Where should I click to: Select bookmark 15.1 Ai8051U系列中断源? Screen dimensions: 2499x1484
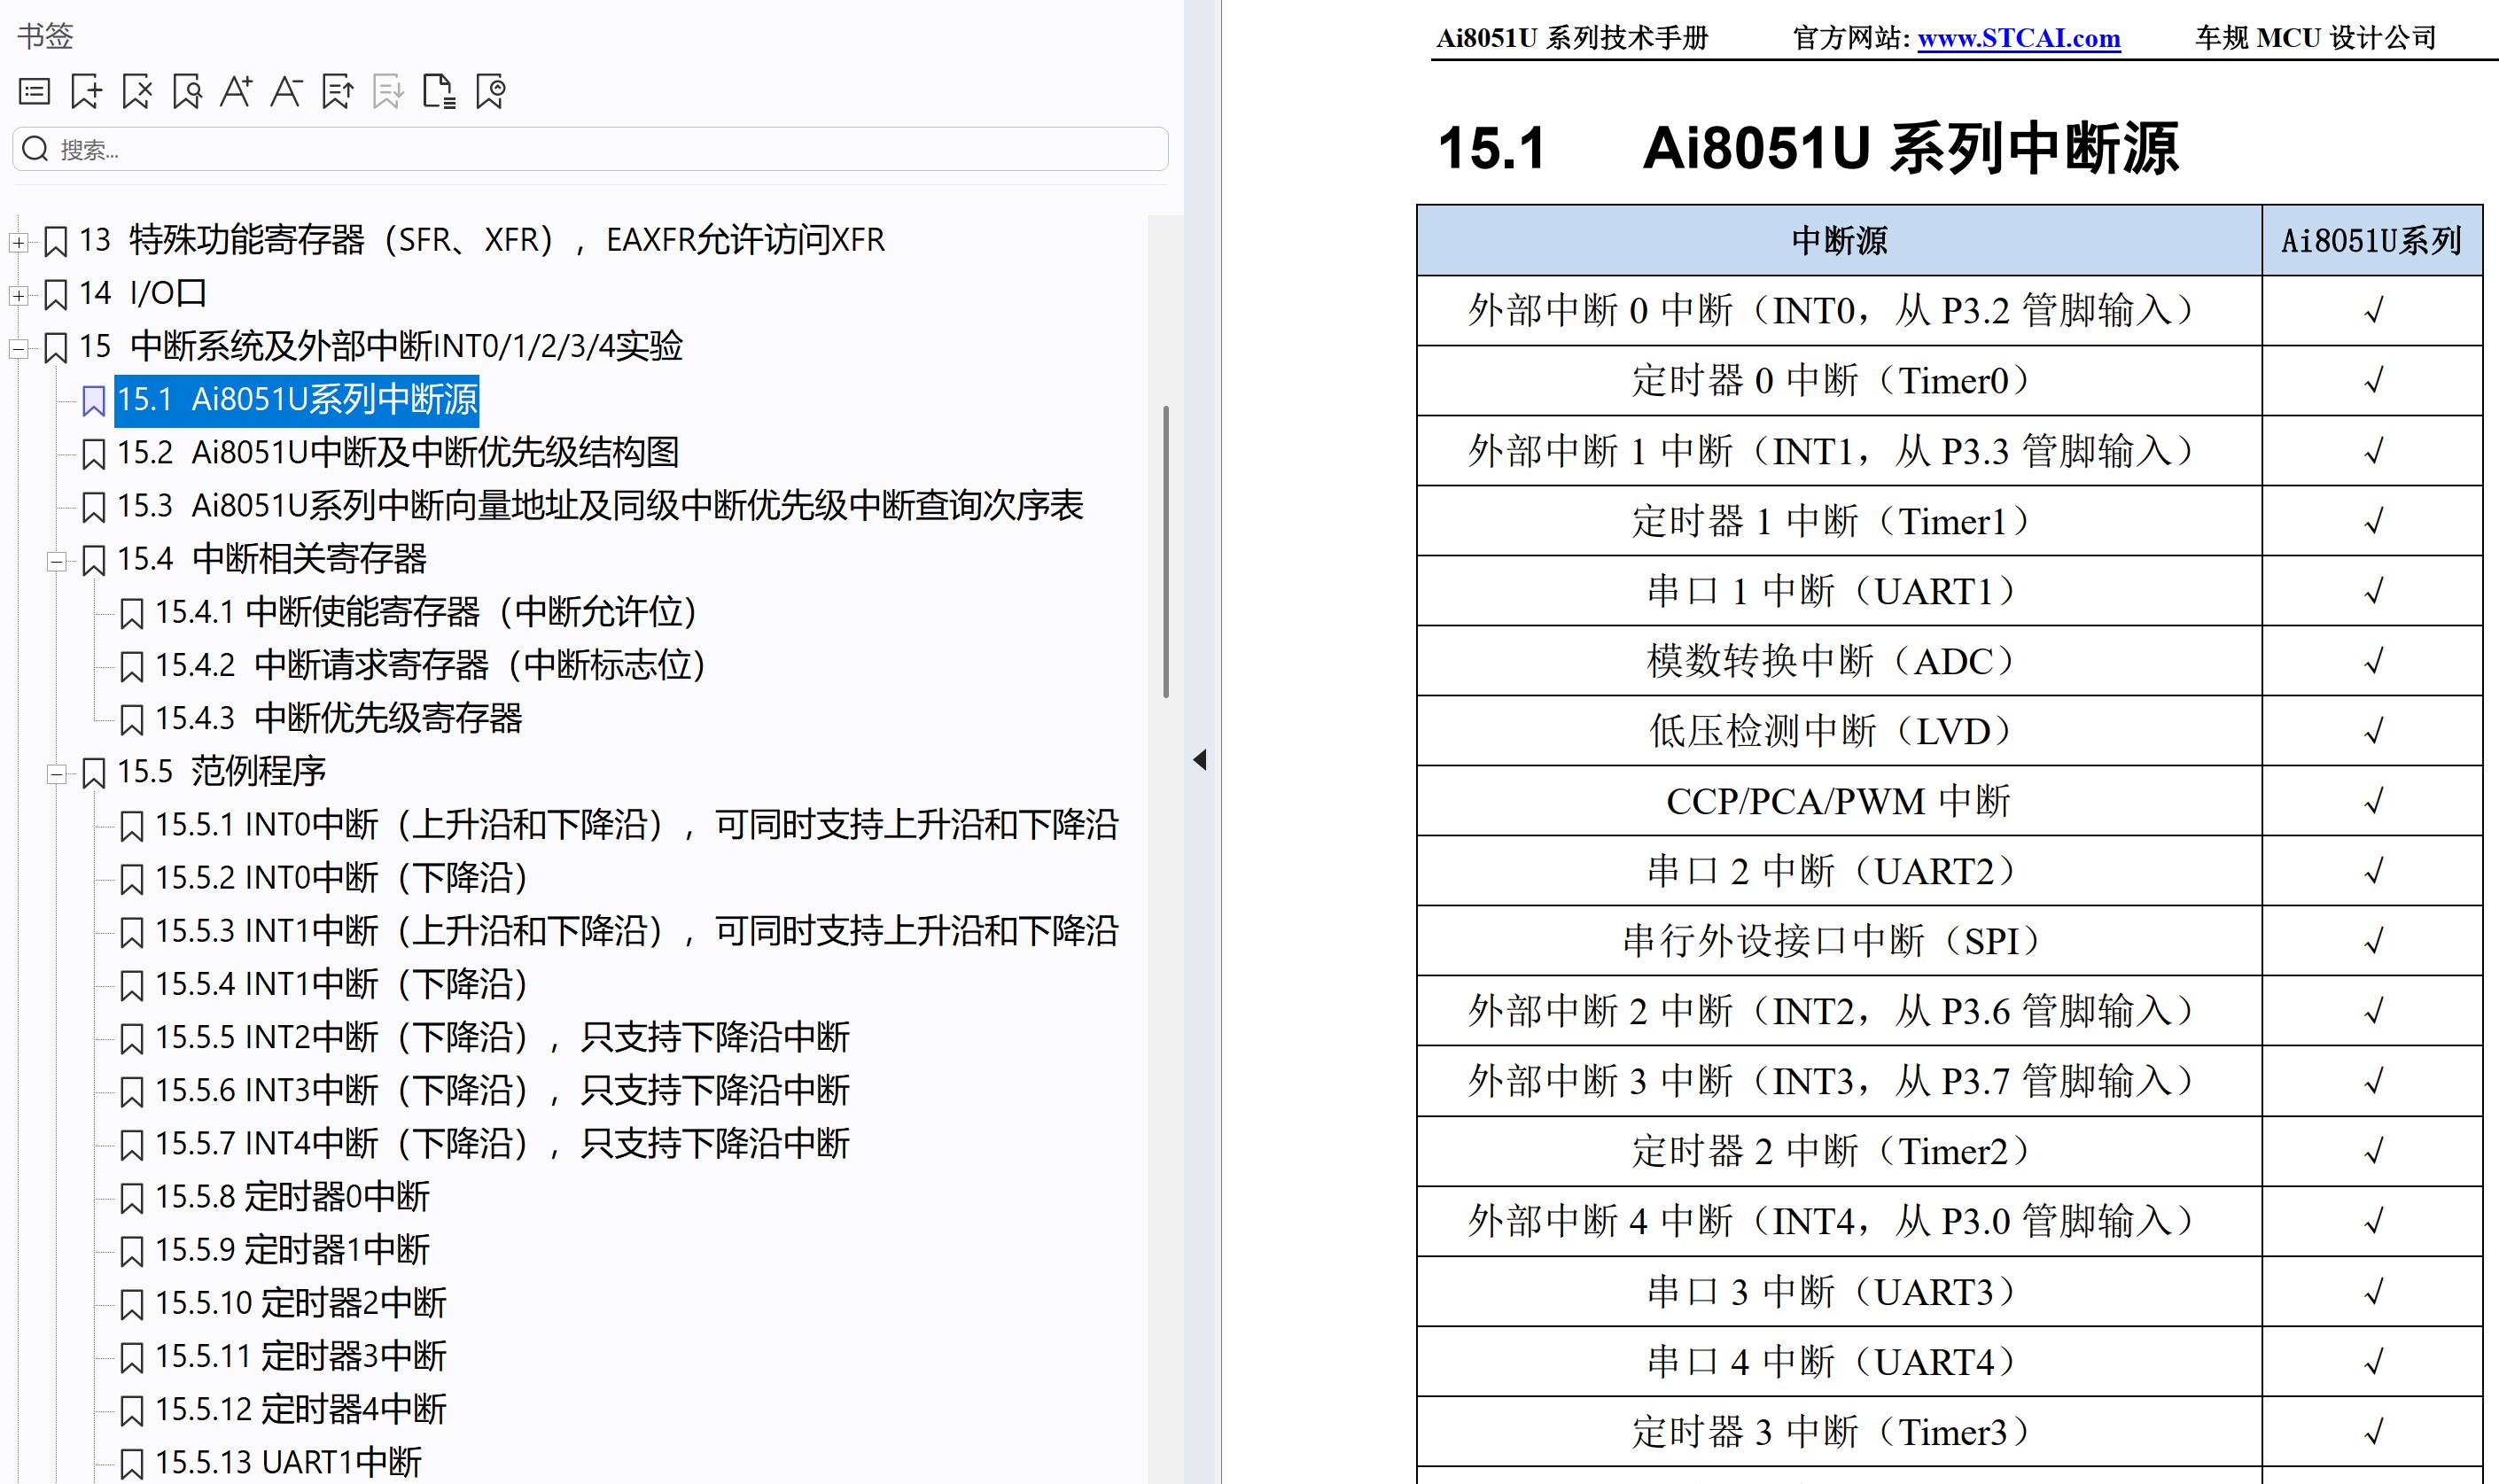pyautogui.click(x=297, y=400)
